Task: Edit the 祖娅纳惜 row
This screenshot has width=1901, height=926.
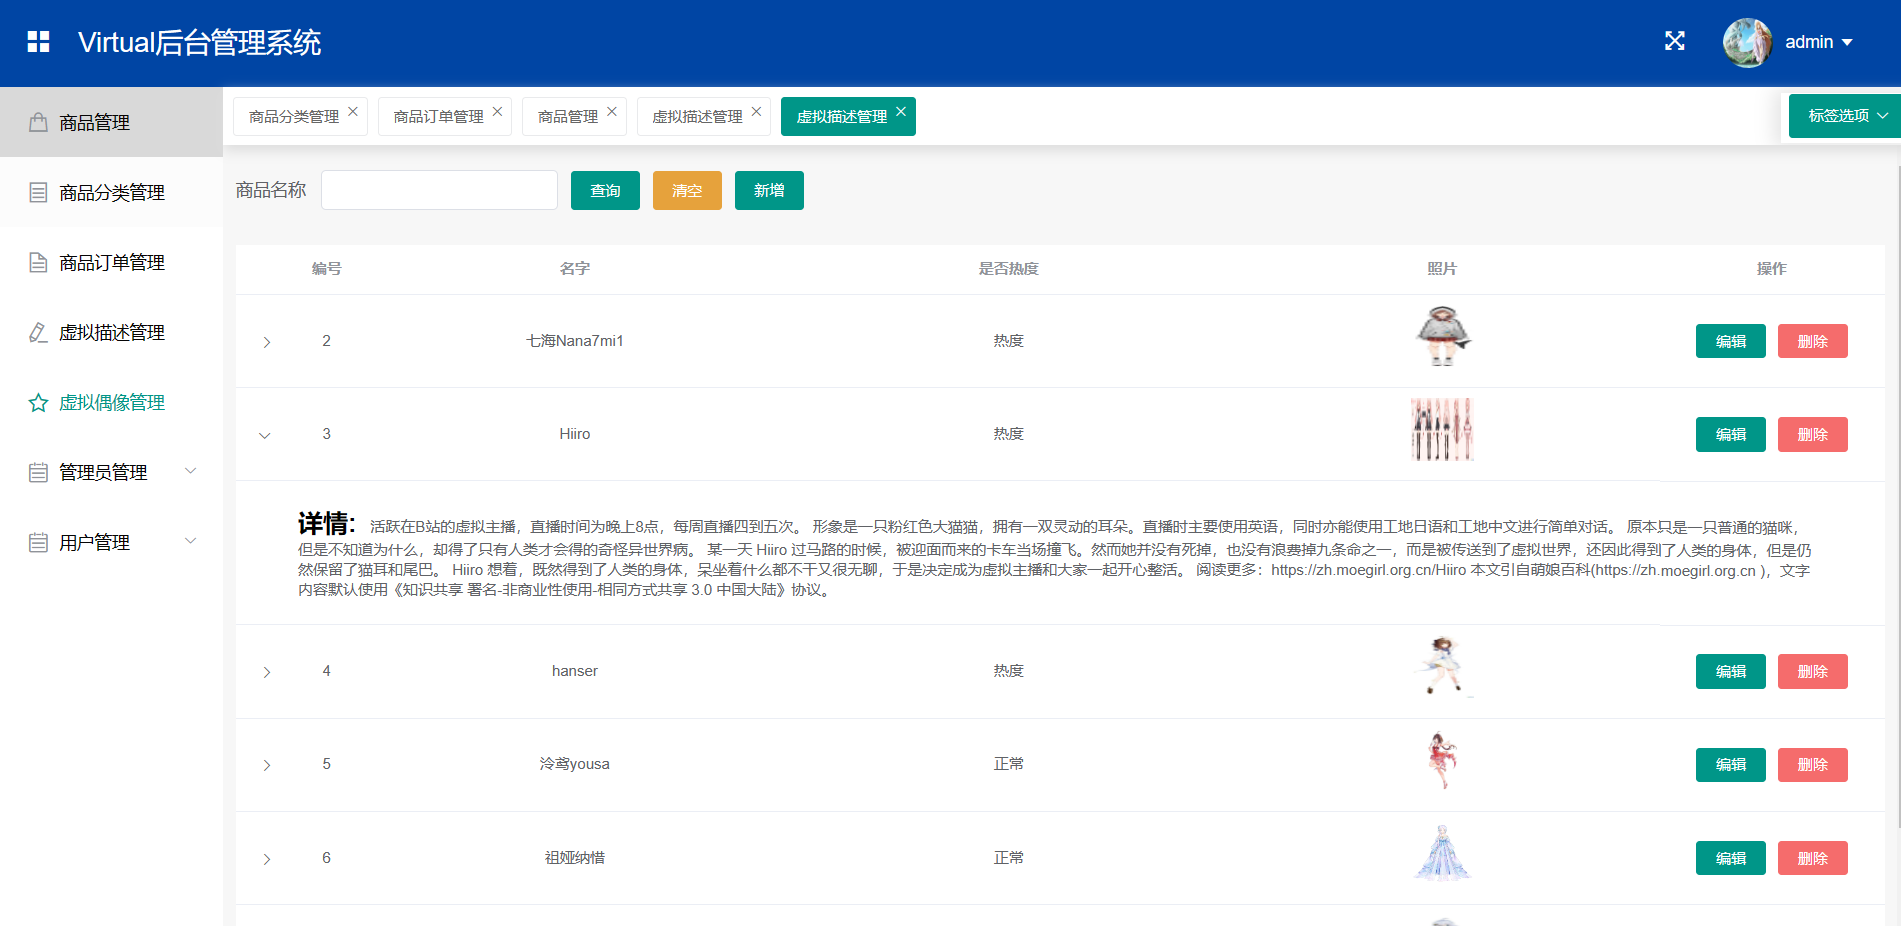Action: point(1730,858)
